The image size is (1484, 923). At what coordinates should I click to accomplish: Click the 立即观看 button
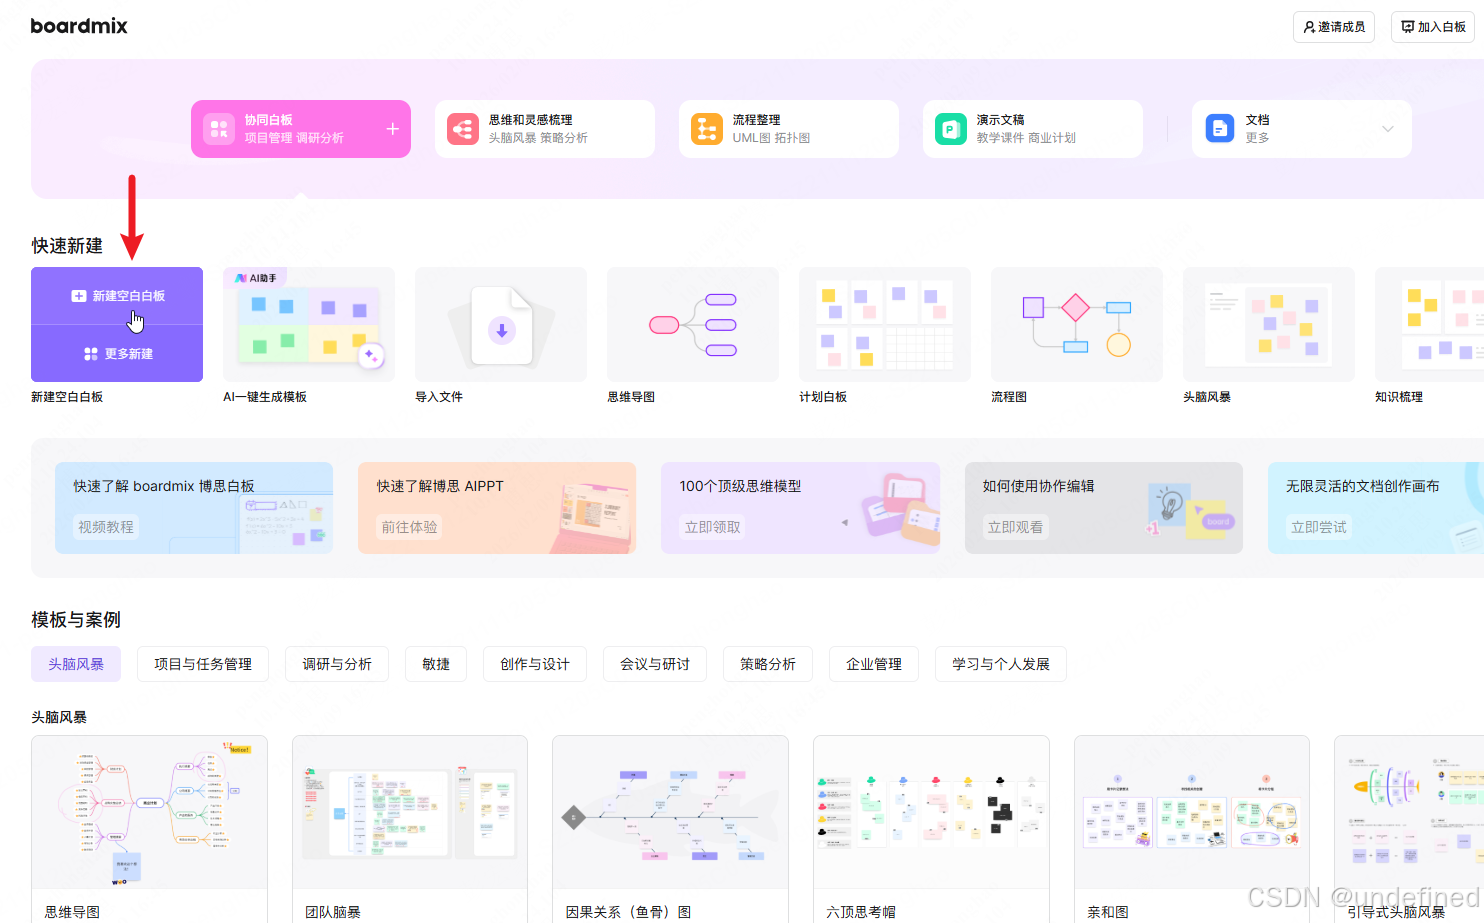[x=1015, y=527]
